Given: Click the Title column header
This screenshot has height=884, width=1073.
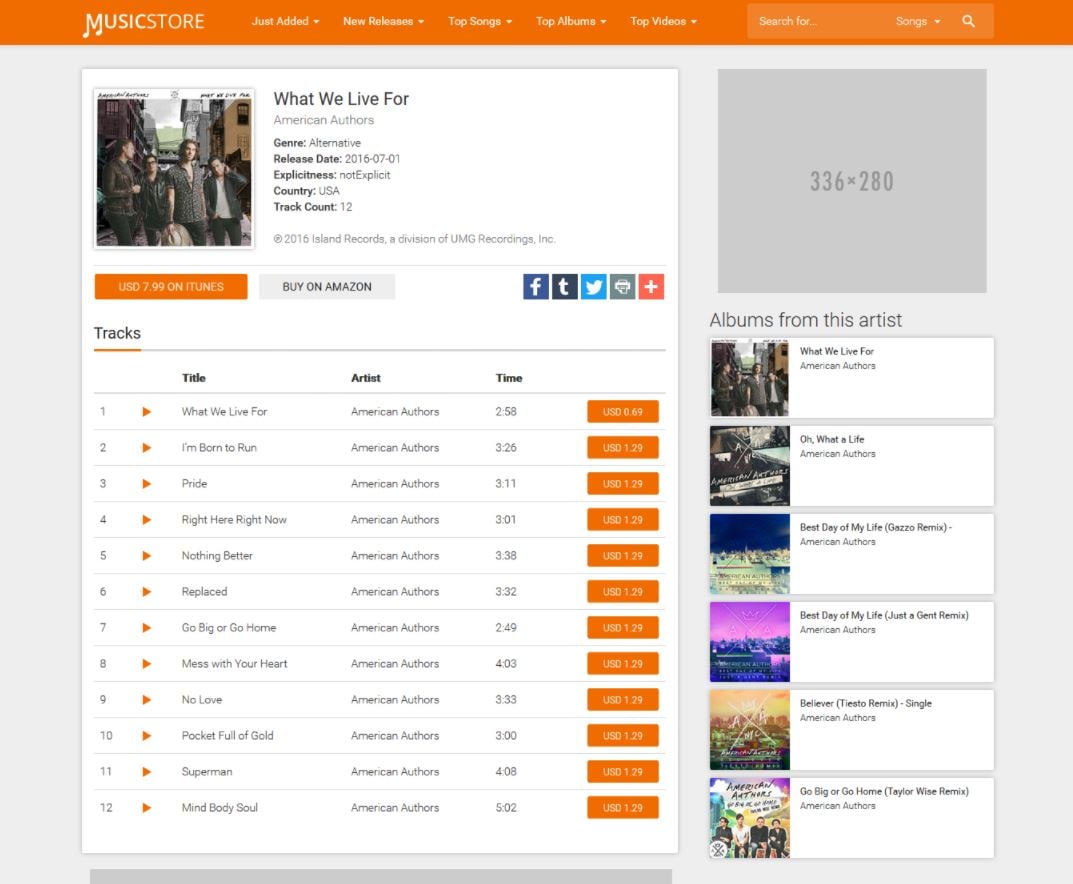Looking at the screenshot, I should coord(194,378).
